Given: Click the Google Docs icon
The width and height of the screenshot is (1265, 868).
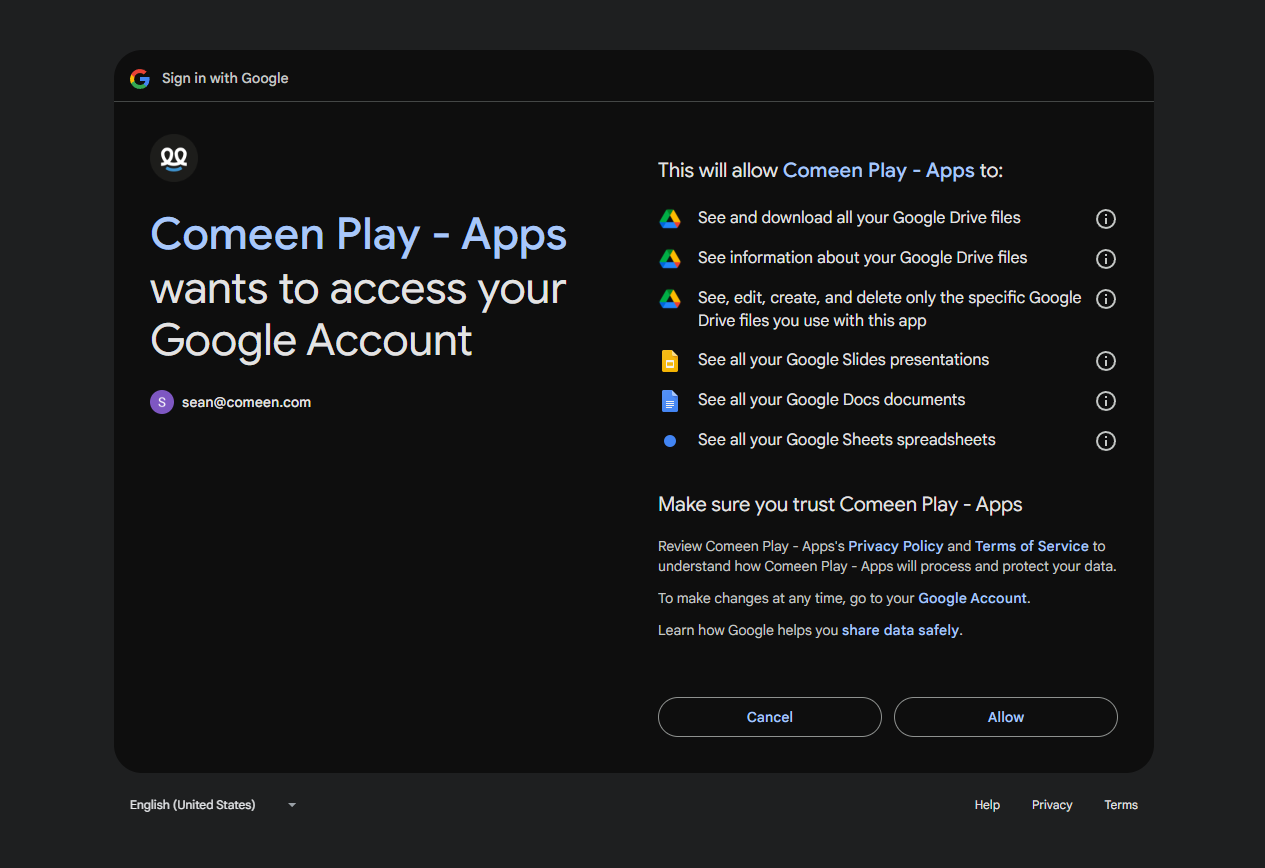Looking at the screenshot, I should pos(670,401).
